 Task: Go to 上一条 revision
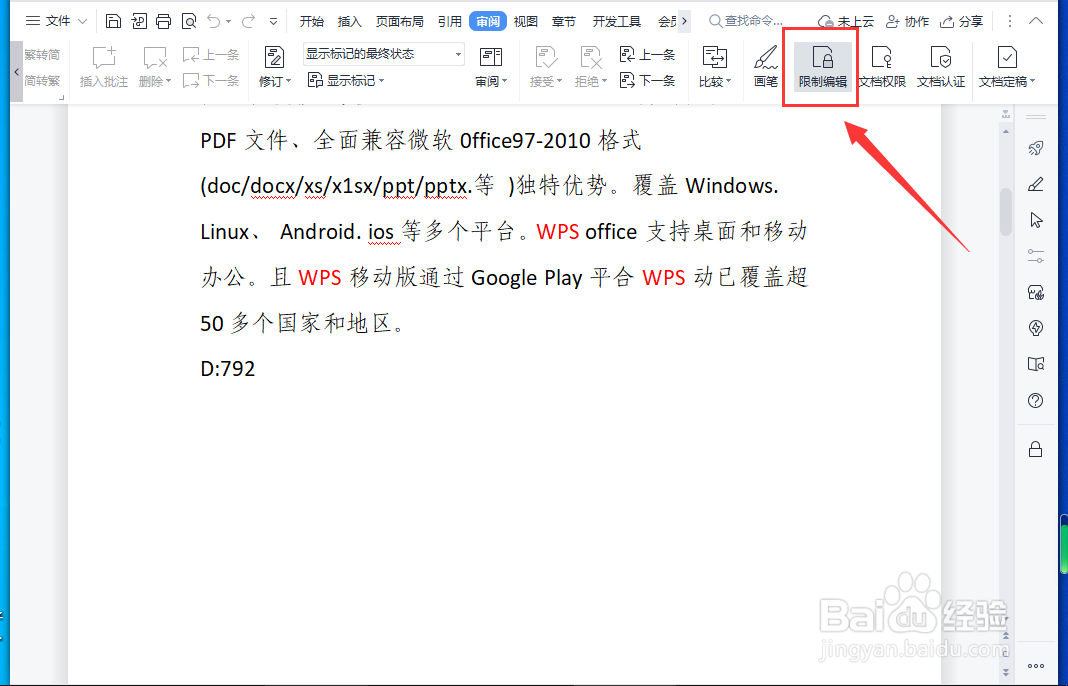(x=648, y=54)
